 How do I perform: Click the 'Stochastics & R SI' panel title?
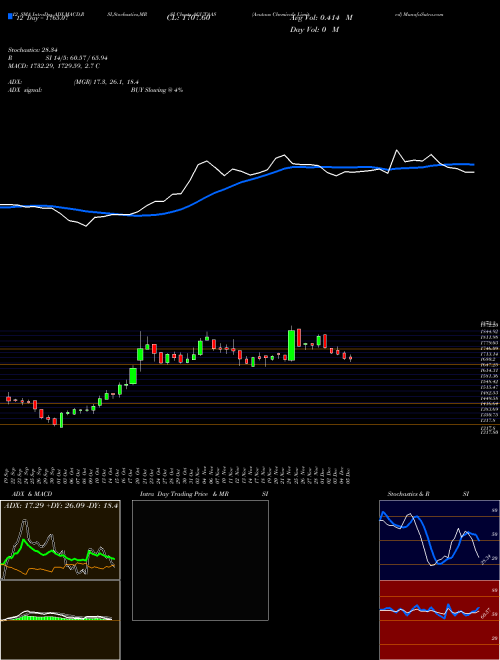click(428, 494)
